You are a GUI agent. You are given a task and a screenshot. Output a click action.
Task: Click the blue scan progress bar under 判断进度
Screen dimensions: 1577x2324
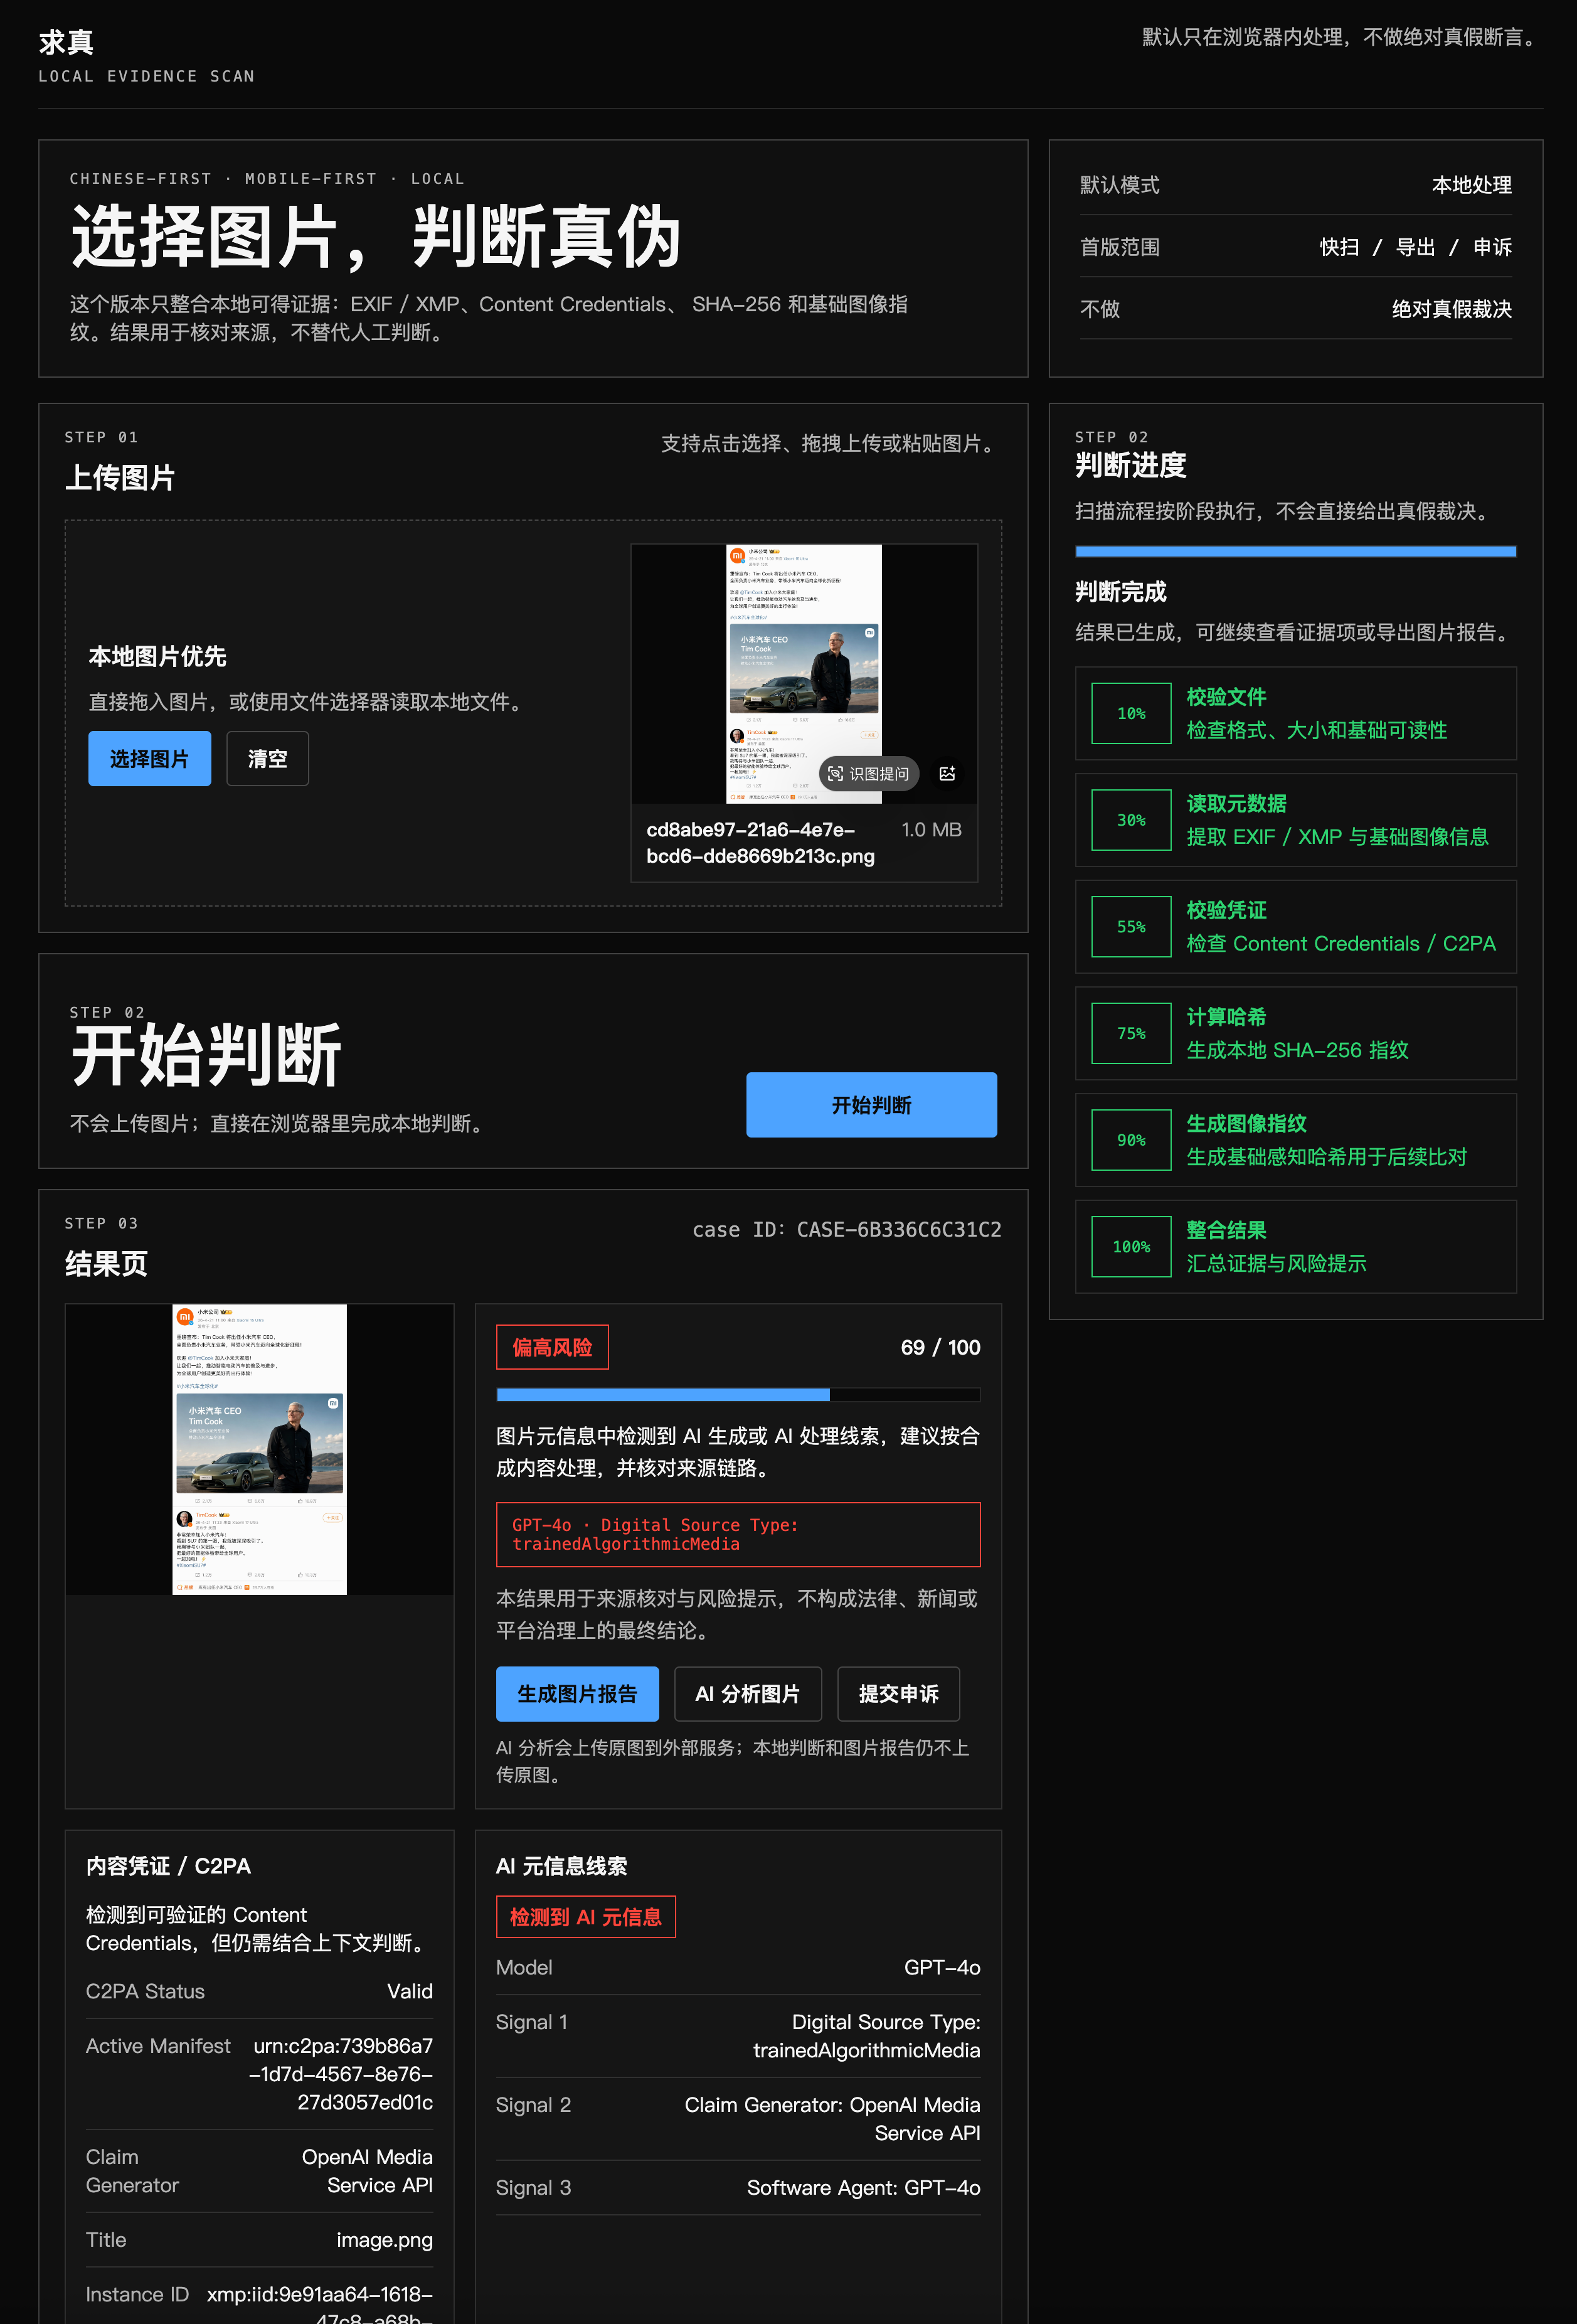pos(1296,551)
